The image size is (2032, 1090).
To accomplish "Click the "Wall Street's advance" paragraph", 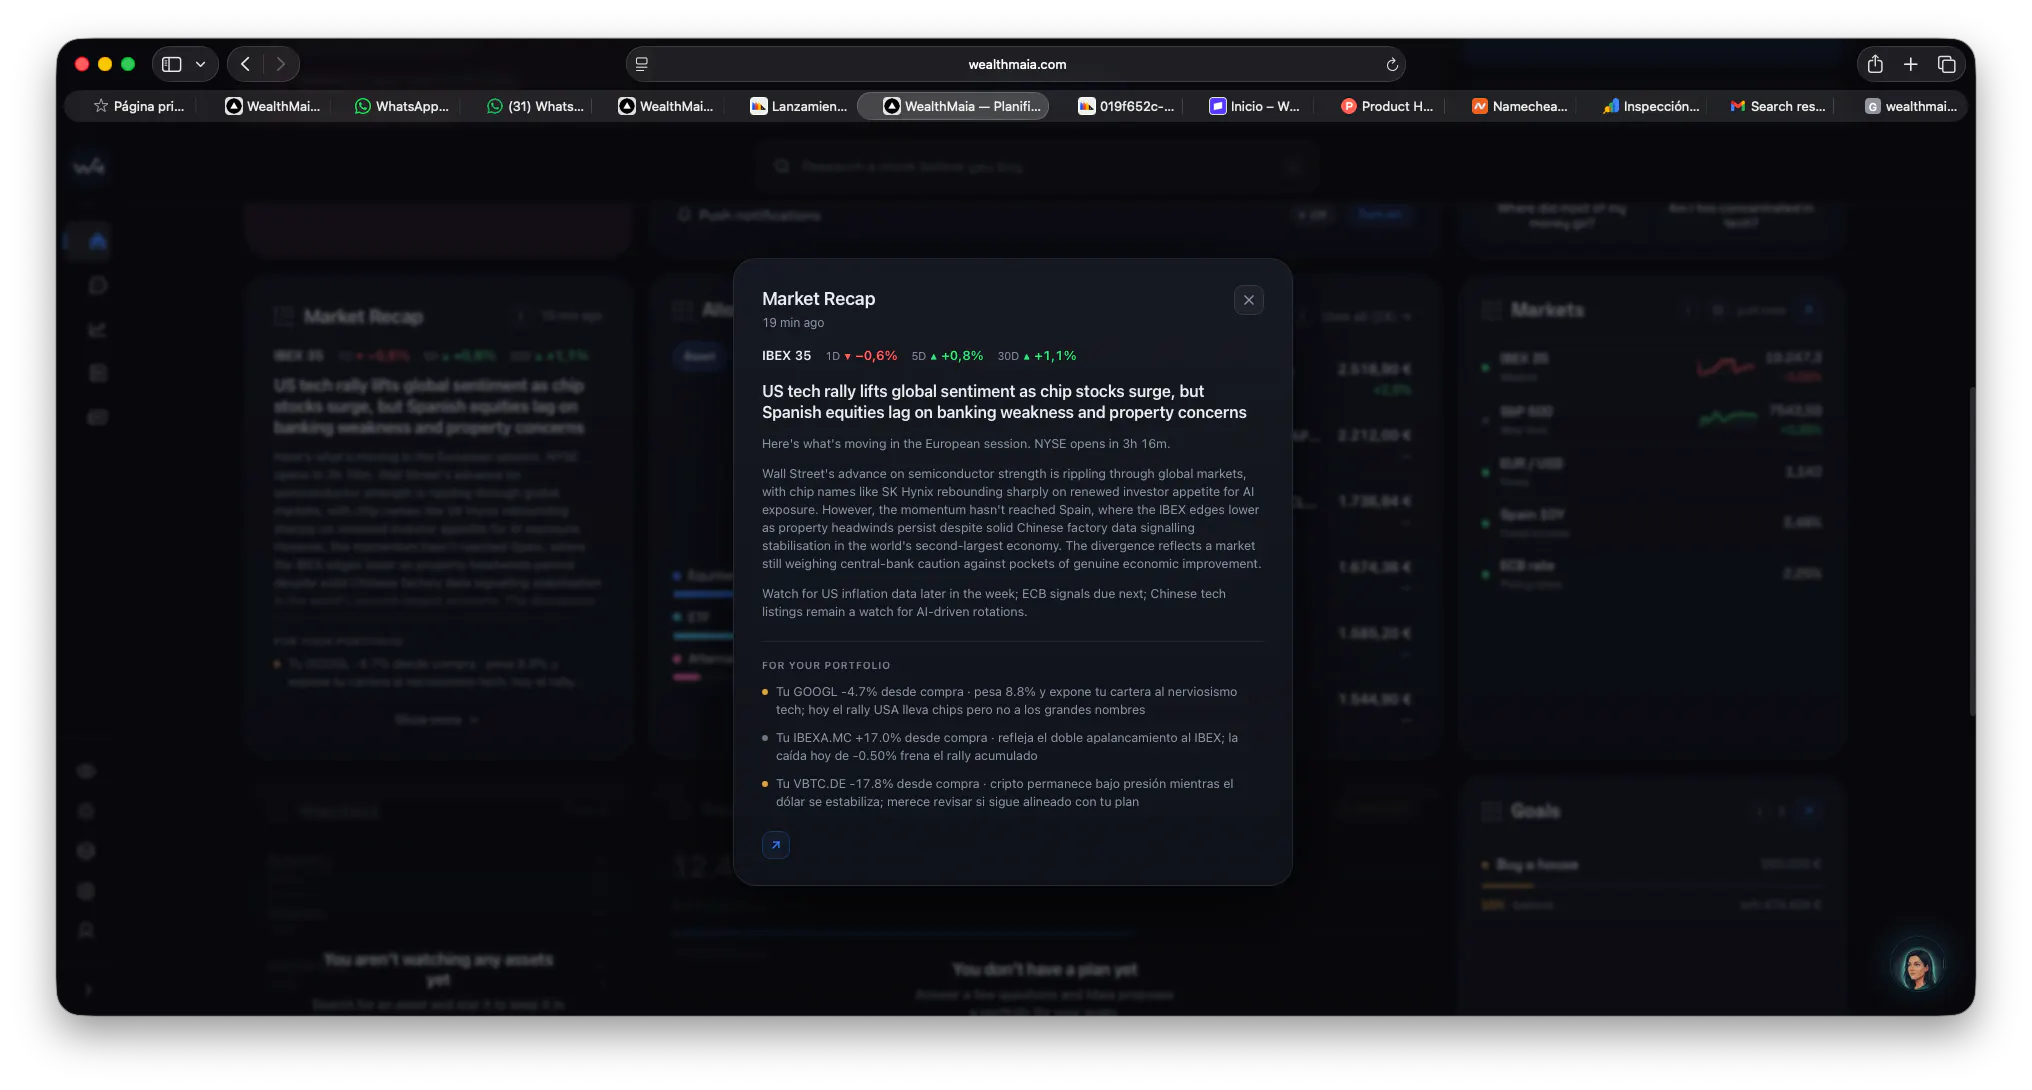I will pos(1011,519).
